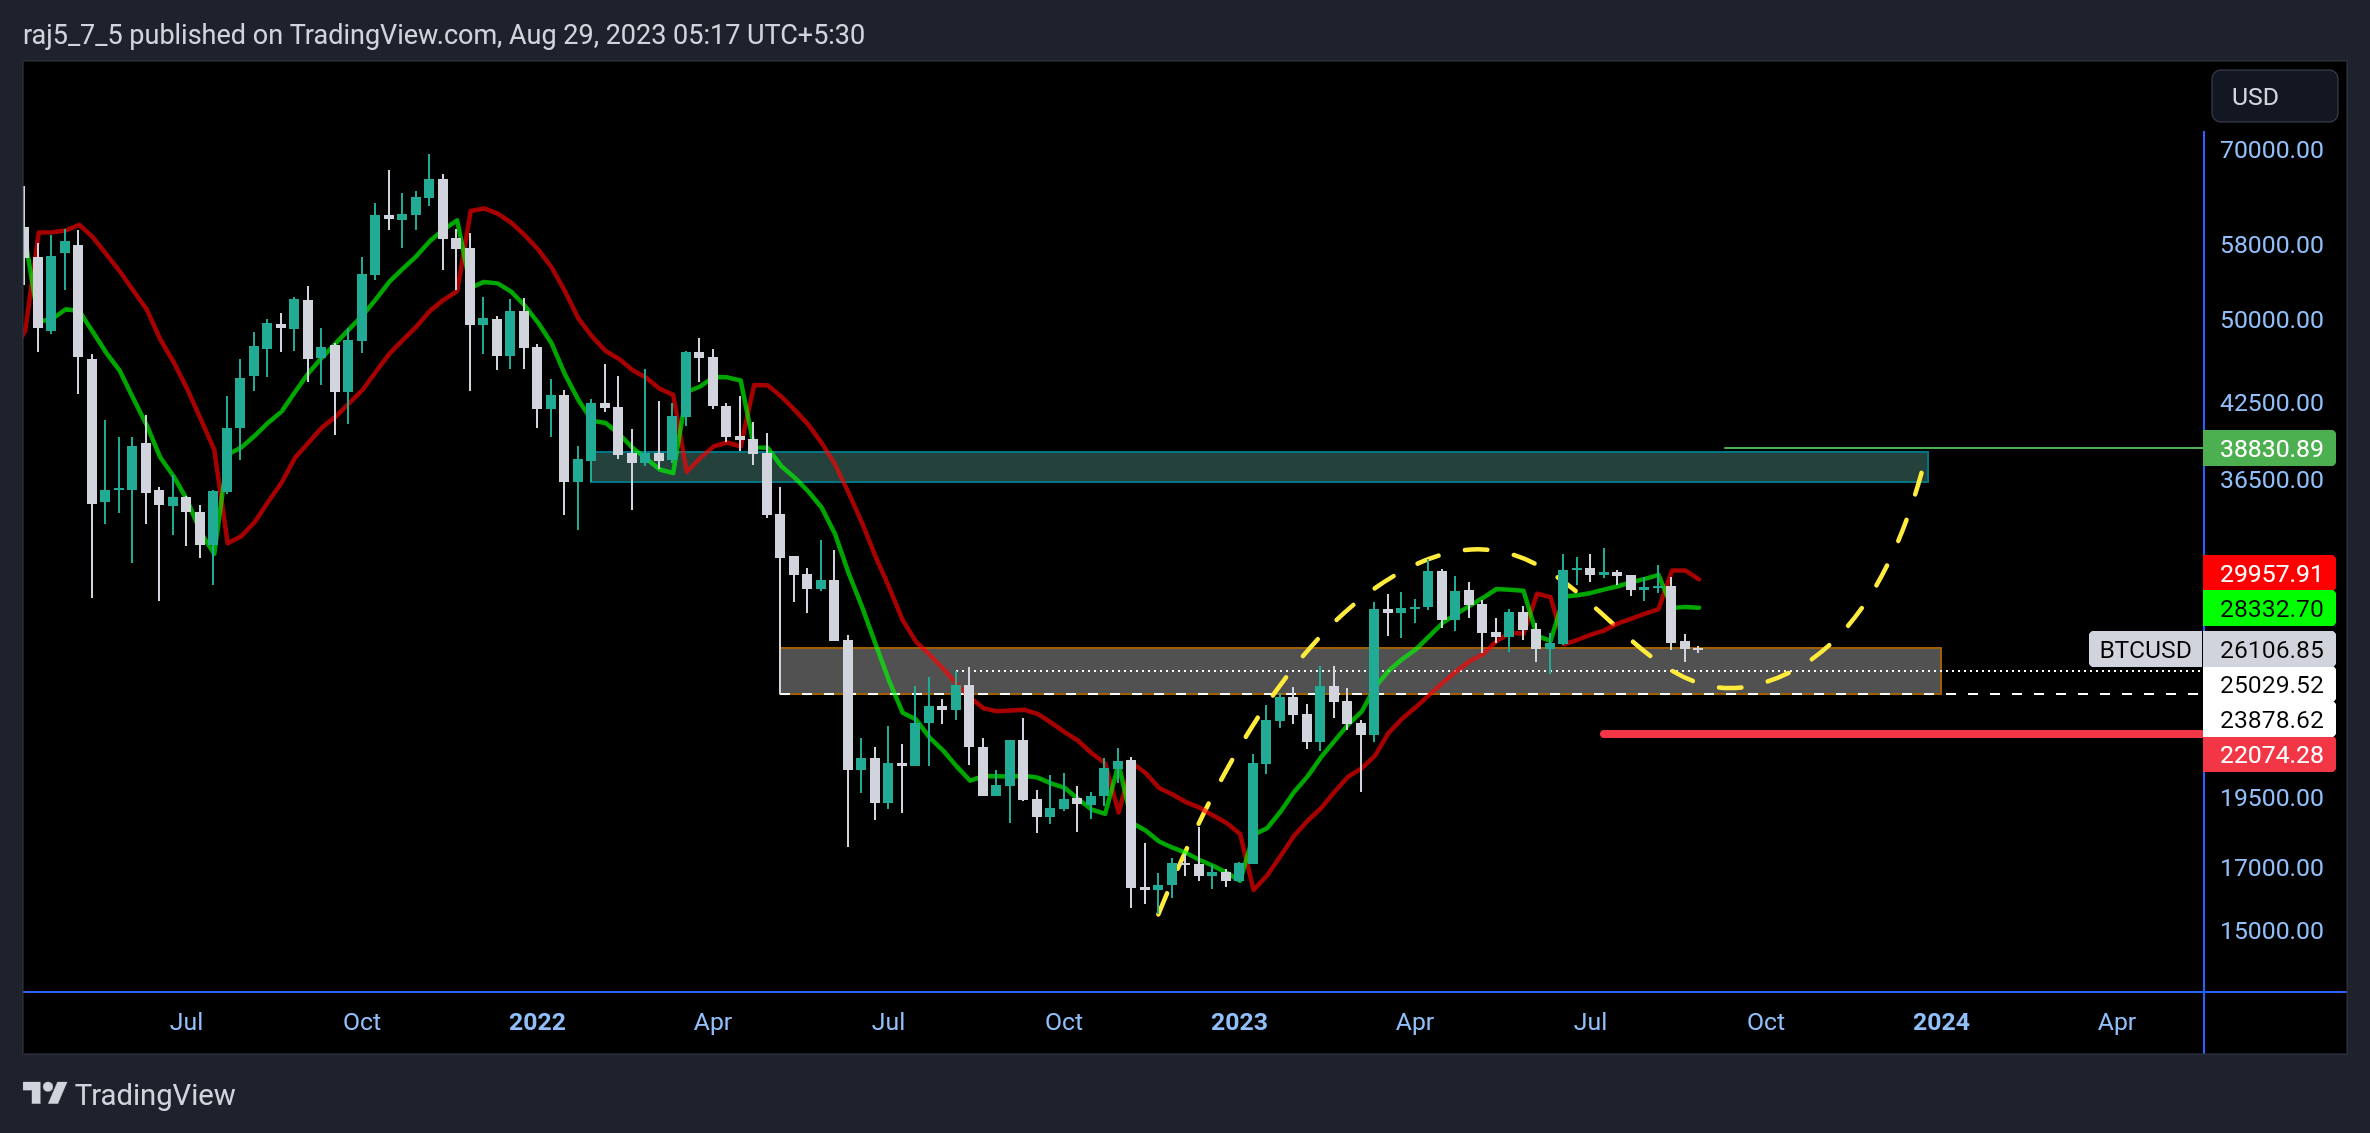Click the 70000.00 price axis tick
Screen dimensions: 2370x1133
coord(2271,150)
